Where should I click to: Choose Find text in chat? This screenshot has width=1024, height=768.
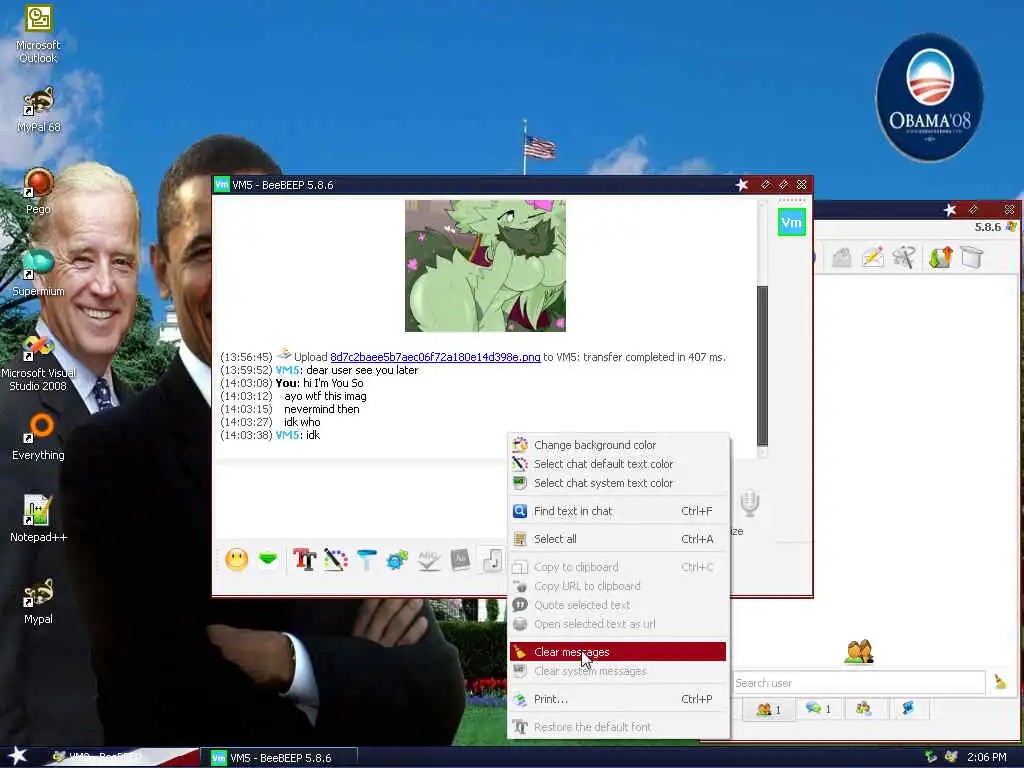coord(618,511)
